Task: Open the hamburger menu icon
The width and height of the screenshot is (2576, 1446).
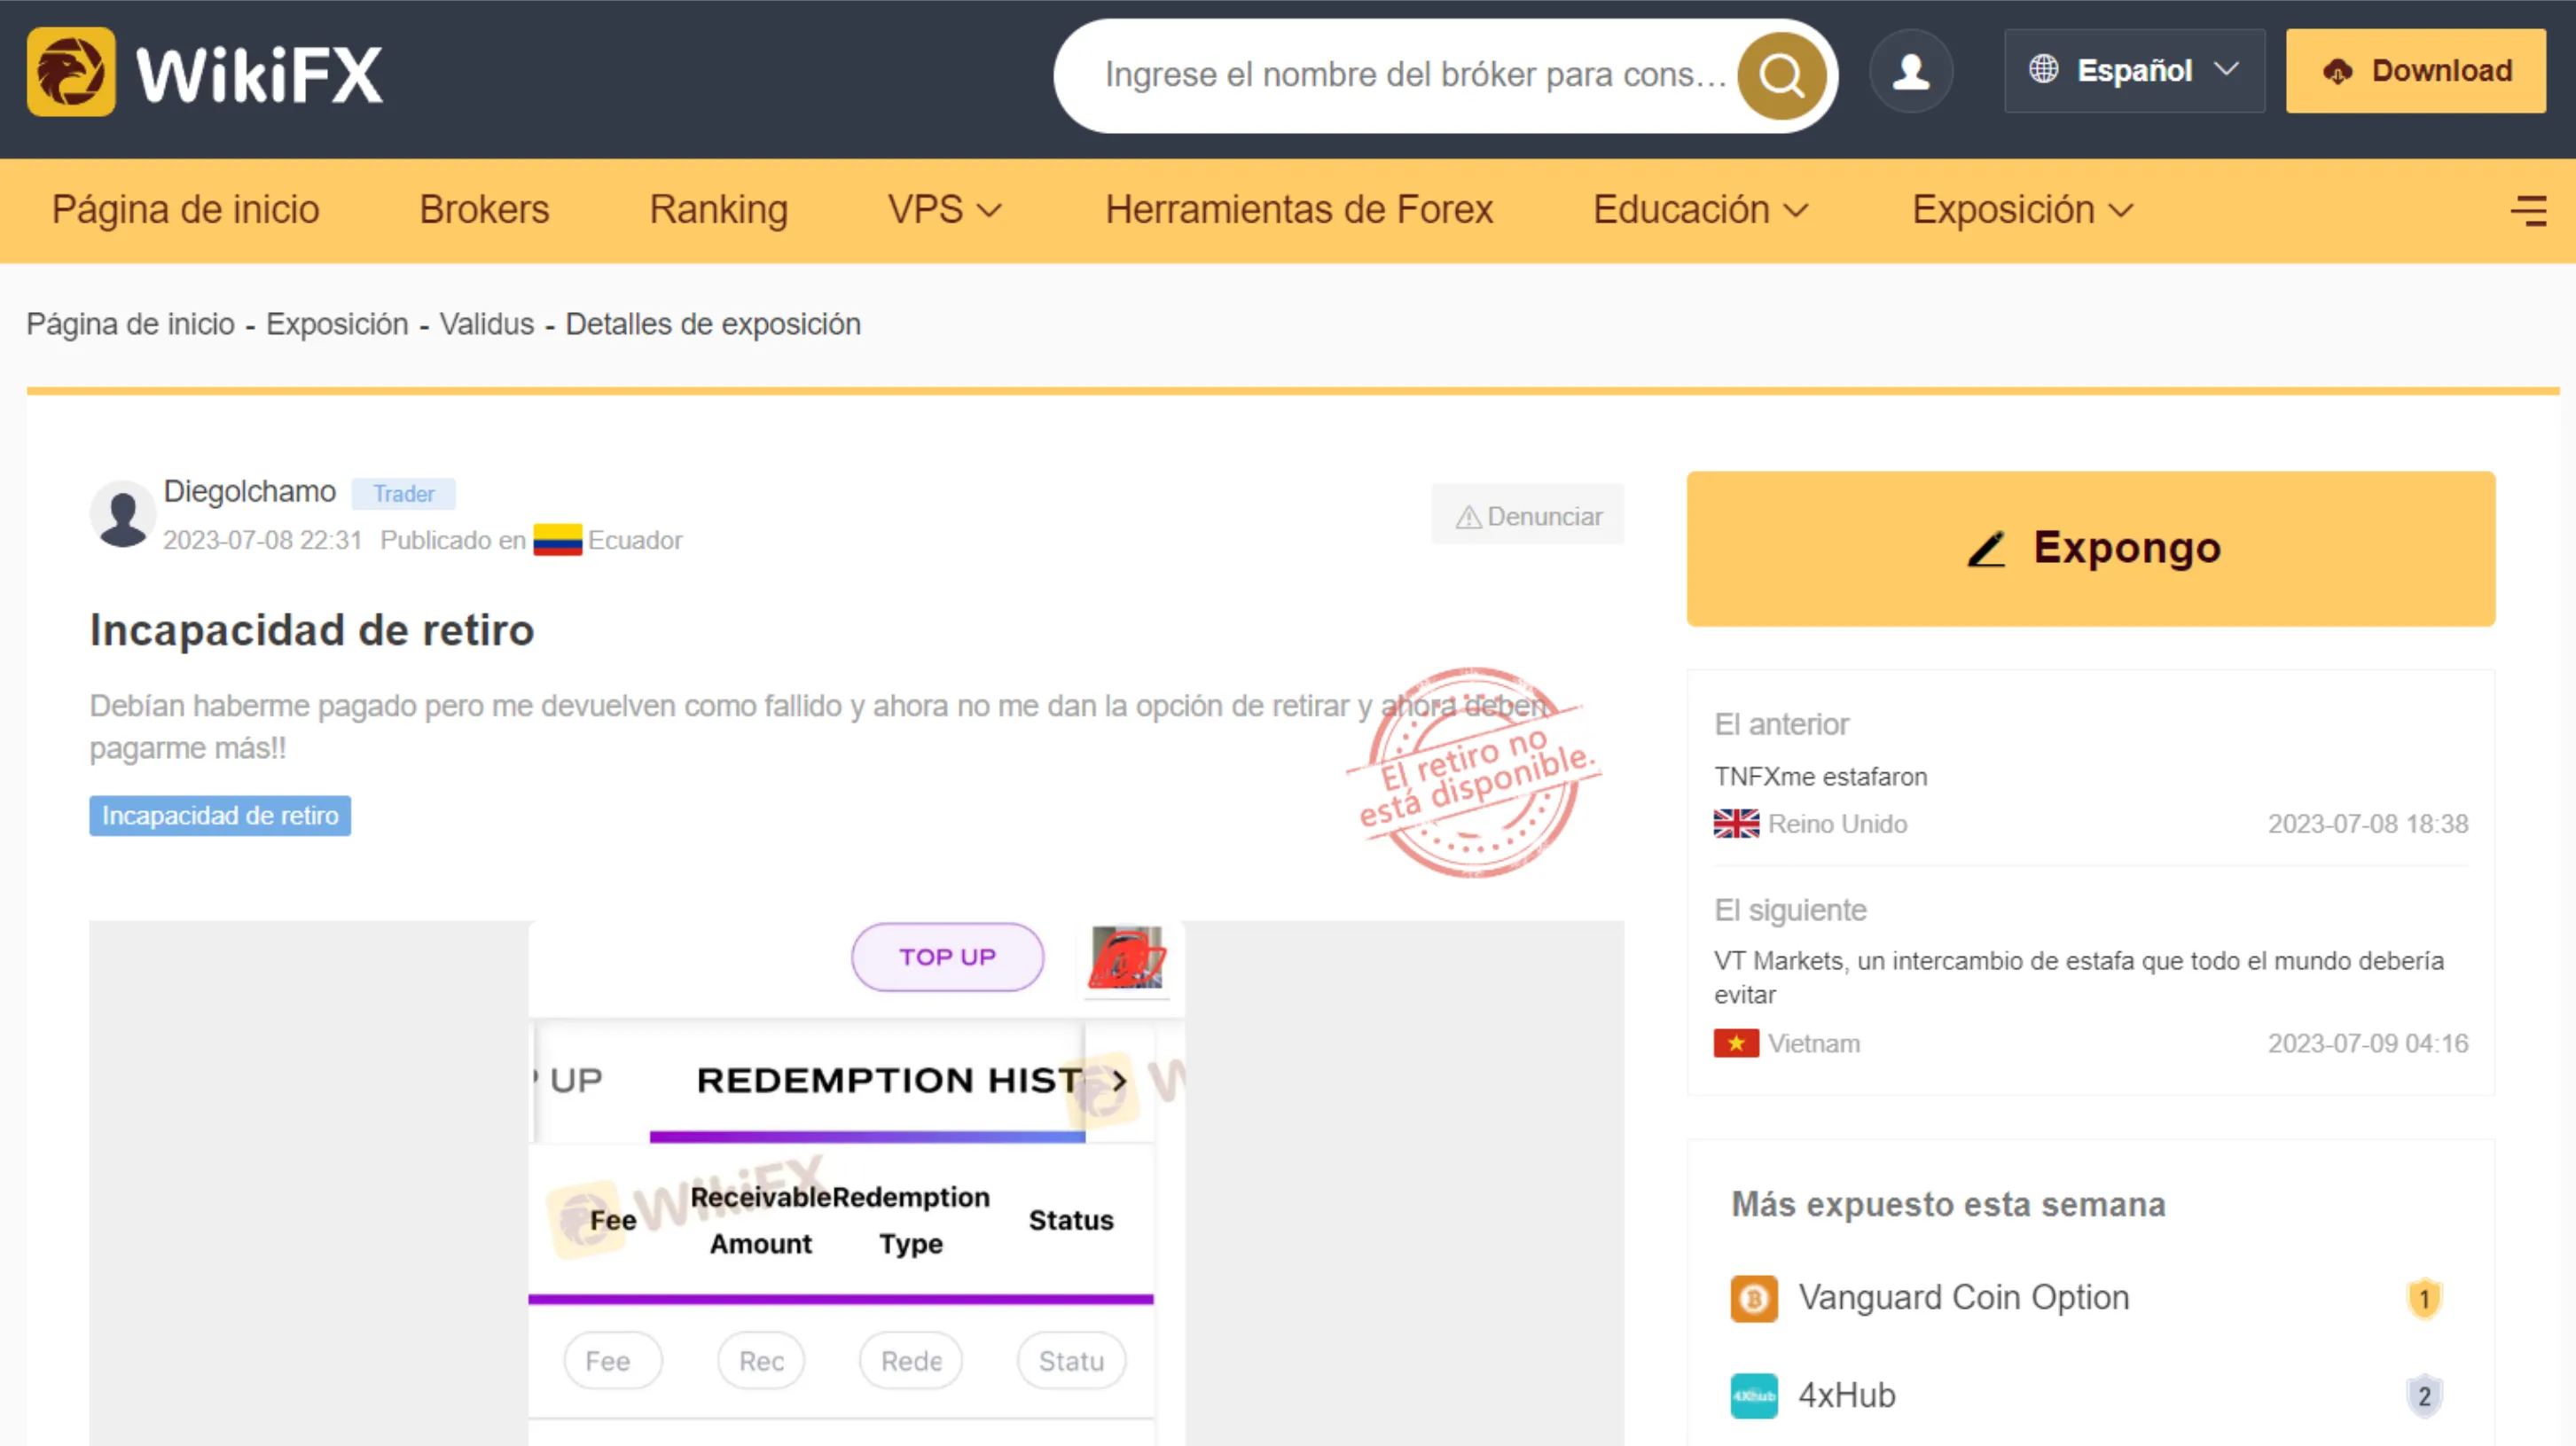Action: click(2529, 211)
